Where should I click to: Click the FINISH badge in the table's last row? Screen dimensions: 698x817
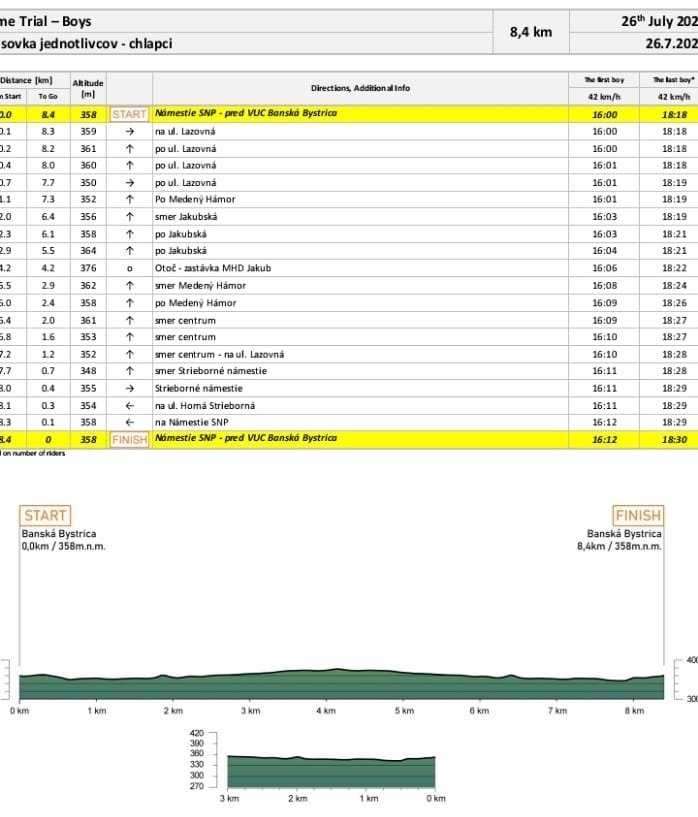pos(129,439)
